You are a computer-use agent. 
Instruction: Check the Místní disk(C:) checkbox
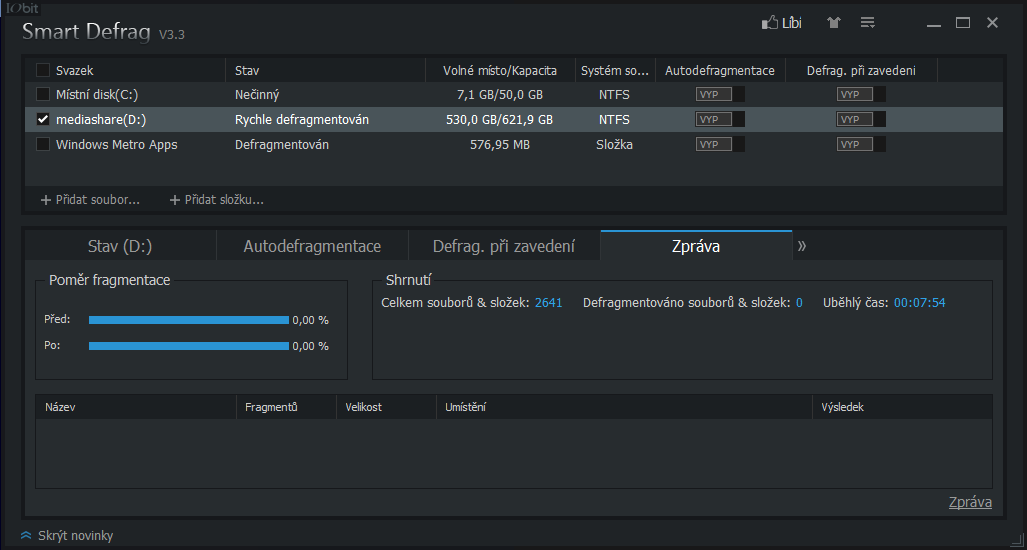[x=43, y=94]
